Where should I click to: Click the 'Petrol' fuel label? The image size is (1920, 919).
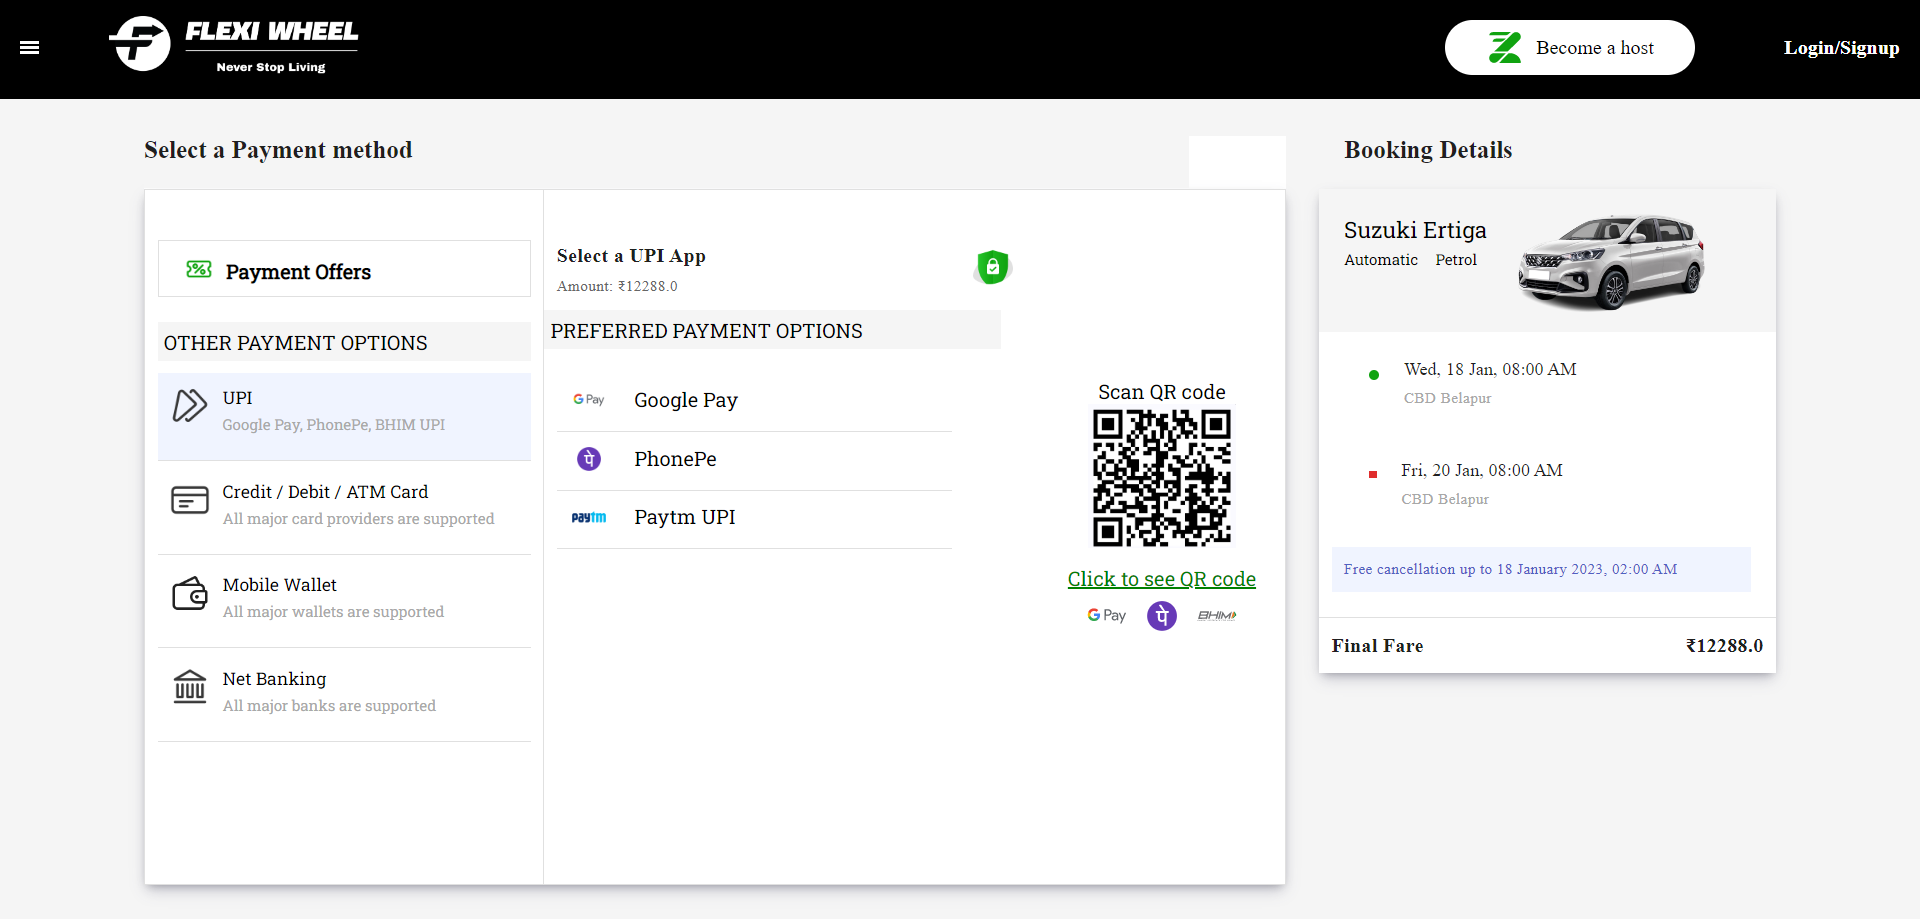pos(1456,260)
